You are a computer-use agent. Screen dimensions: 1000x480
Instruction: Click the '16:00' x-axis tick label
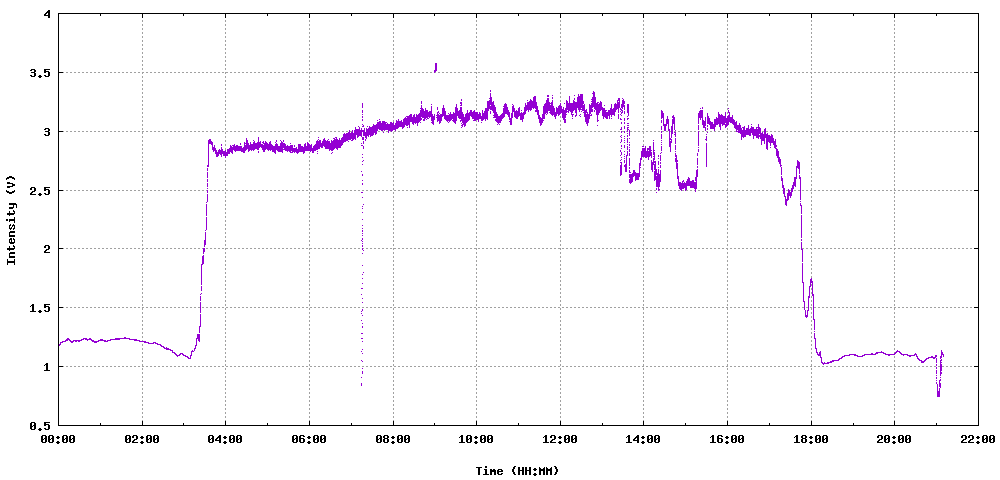coord(727,440)
